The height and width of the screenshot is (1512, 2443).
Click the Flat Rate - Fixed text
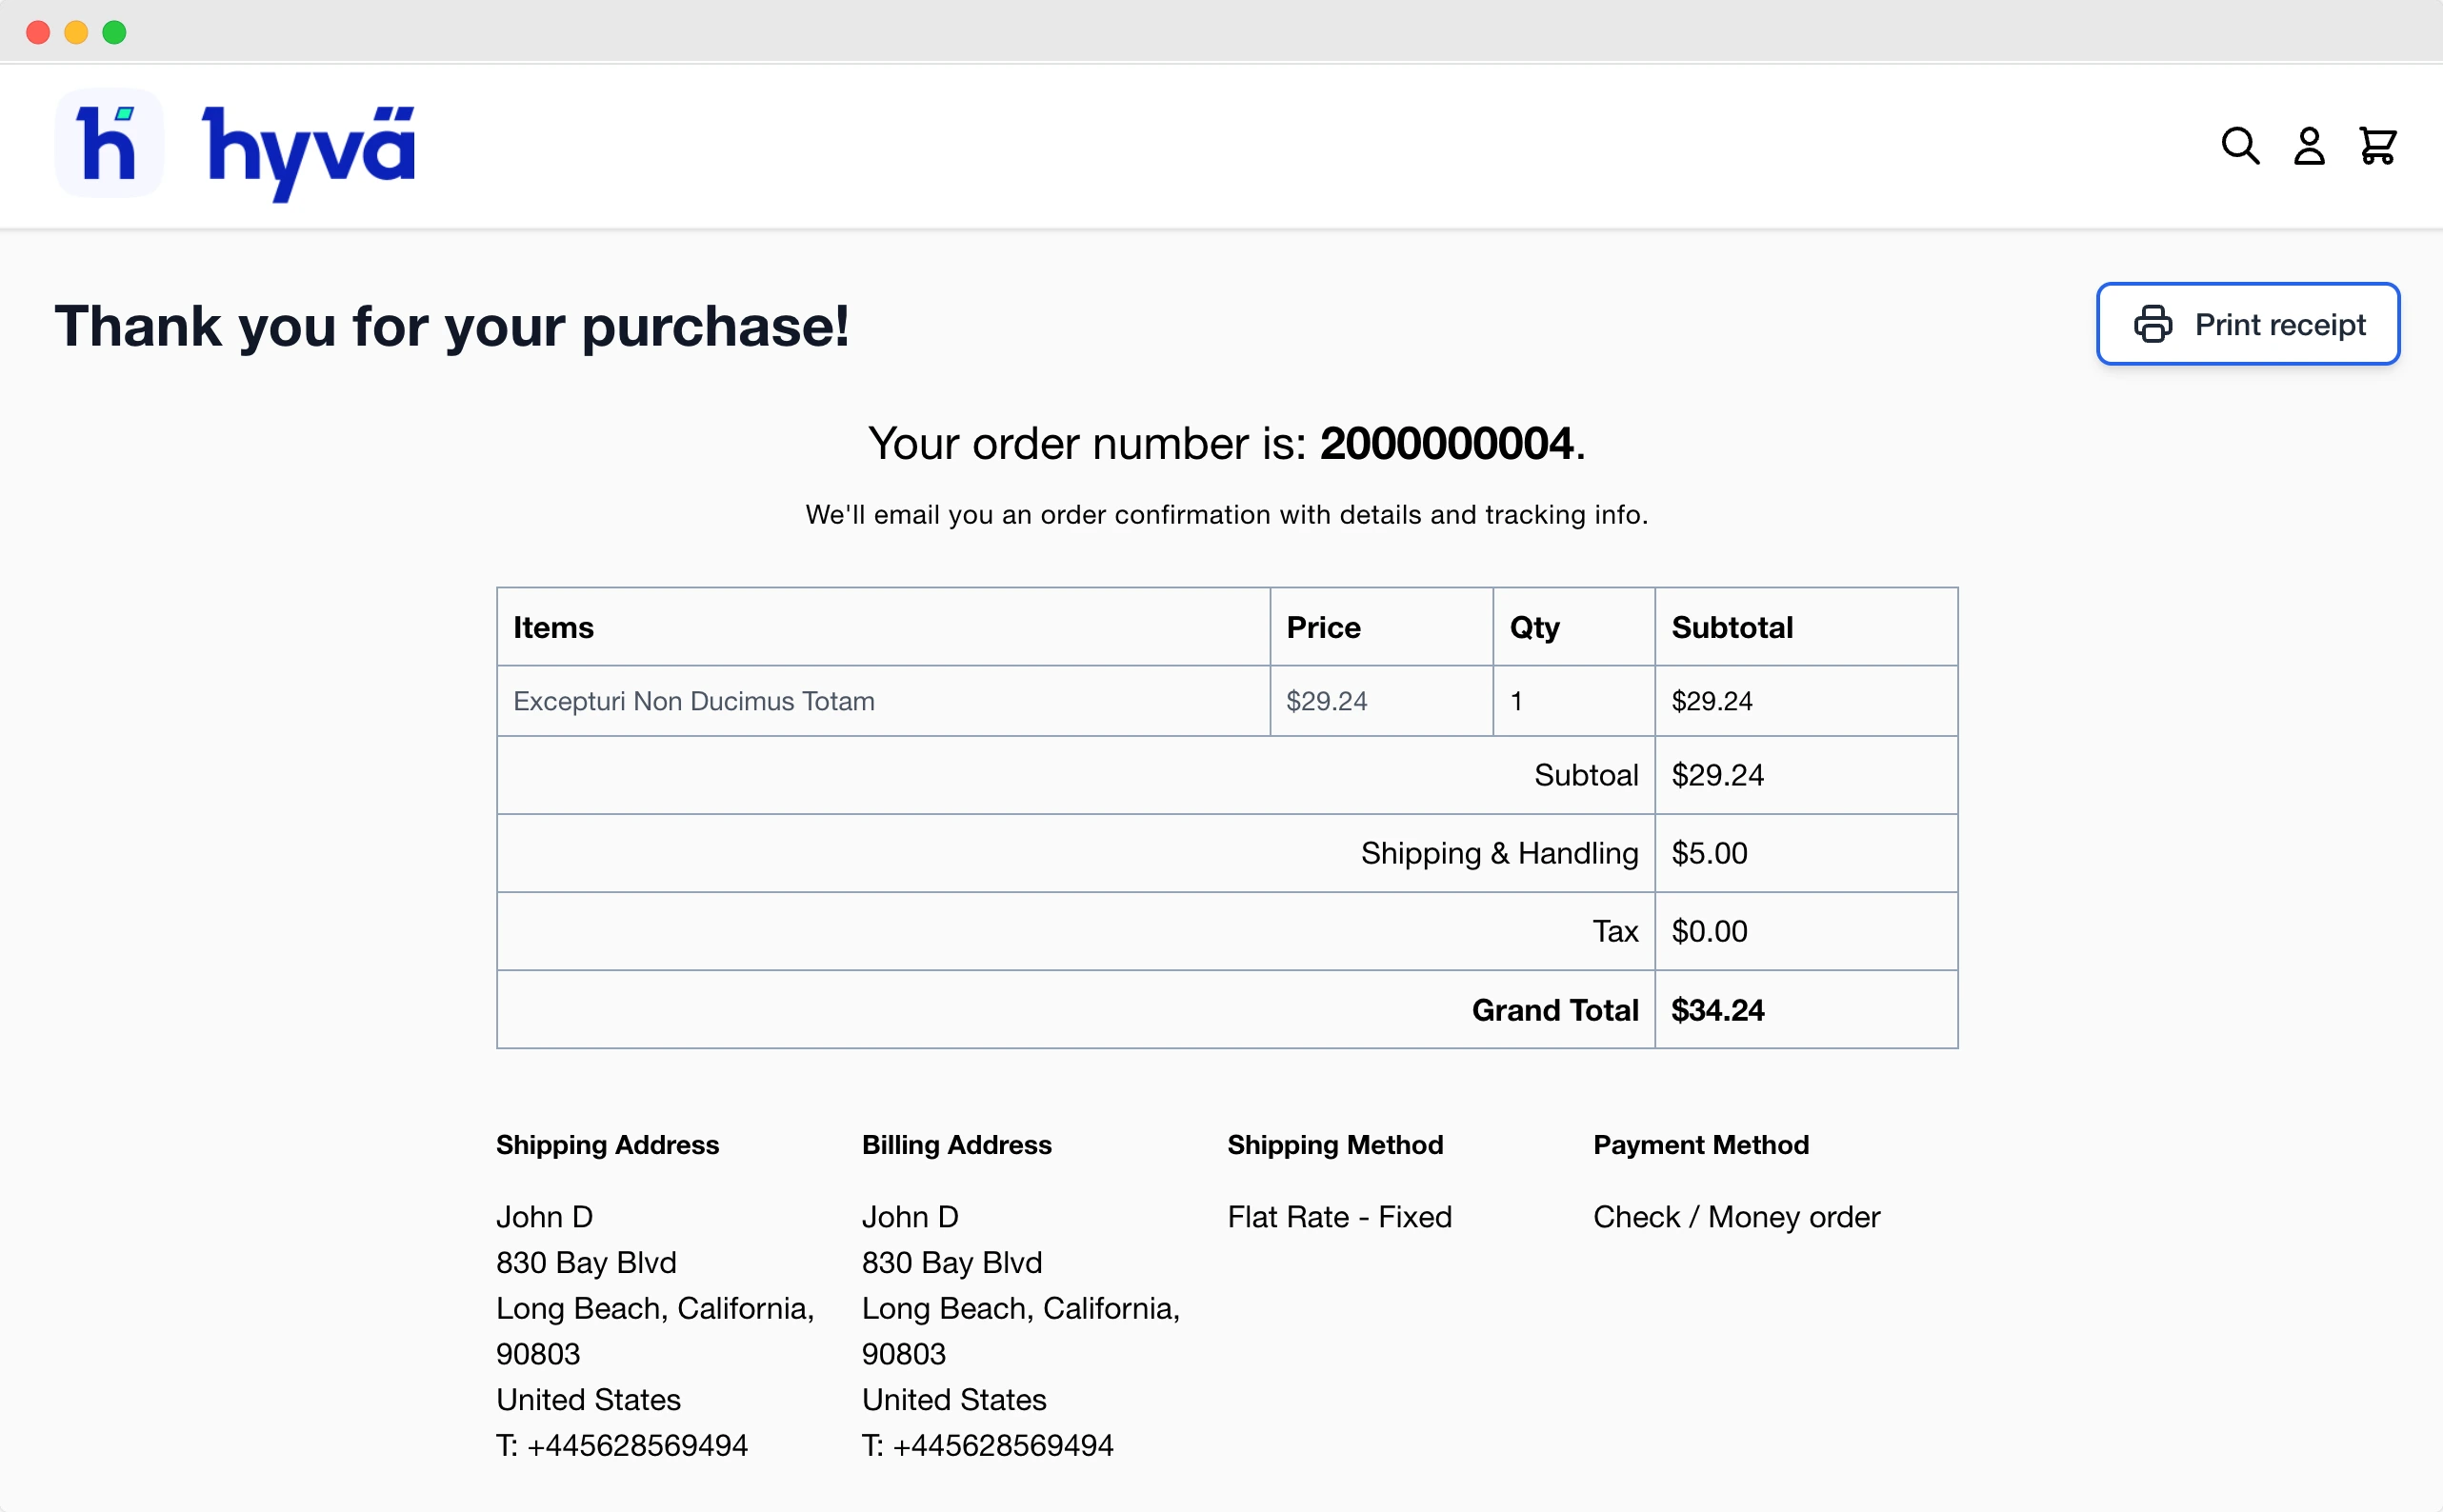(x=1339, y=1217)
